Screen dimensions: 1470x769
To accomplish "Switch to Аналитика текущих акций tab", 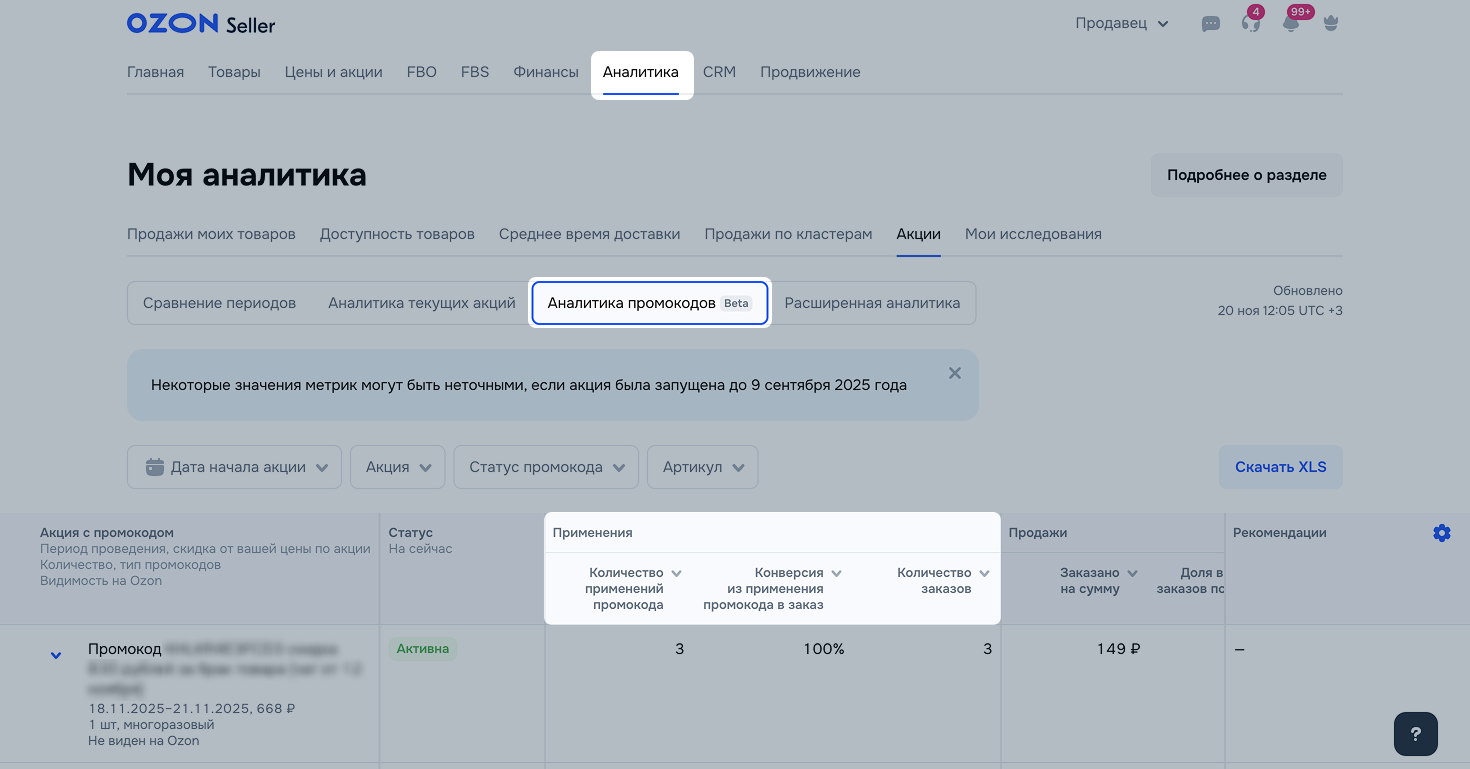I will point(421,303).
